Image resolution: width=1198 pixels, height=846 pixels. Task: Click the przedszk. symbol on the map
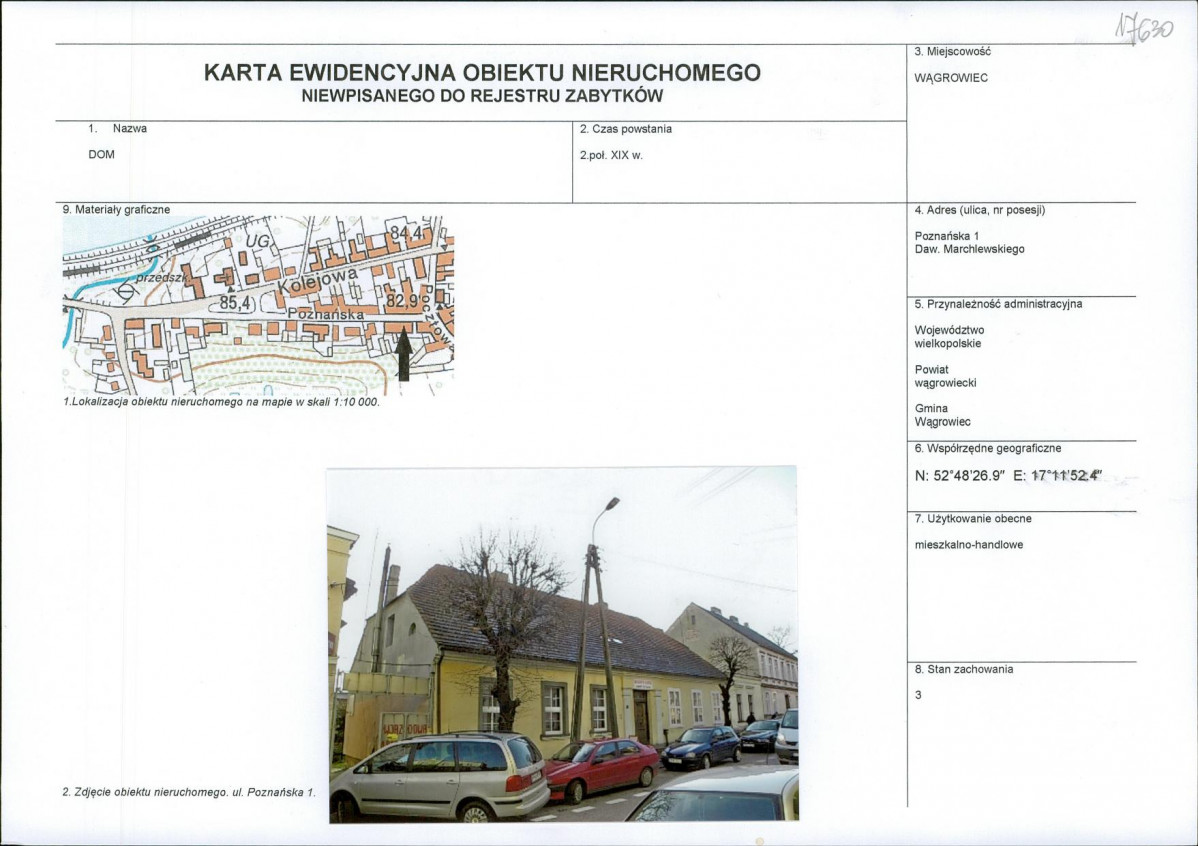pyautogui.click(x=161, y=278)
